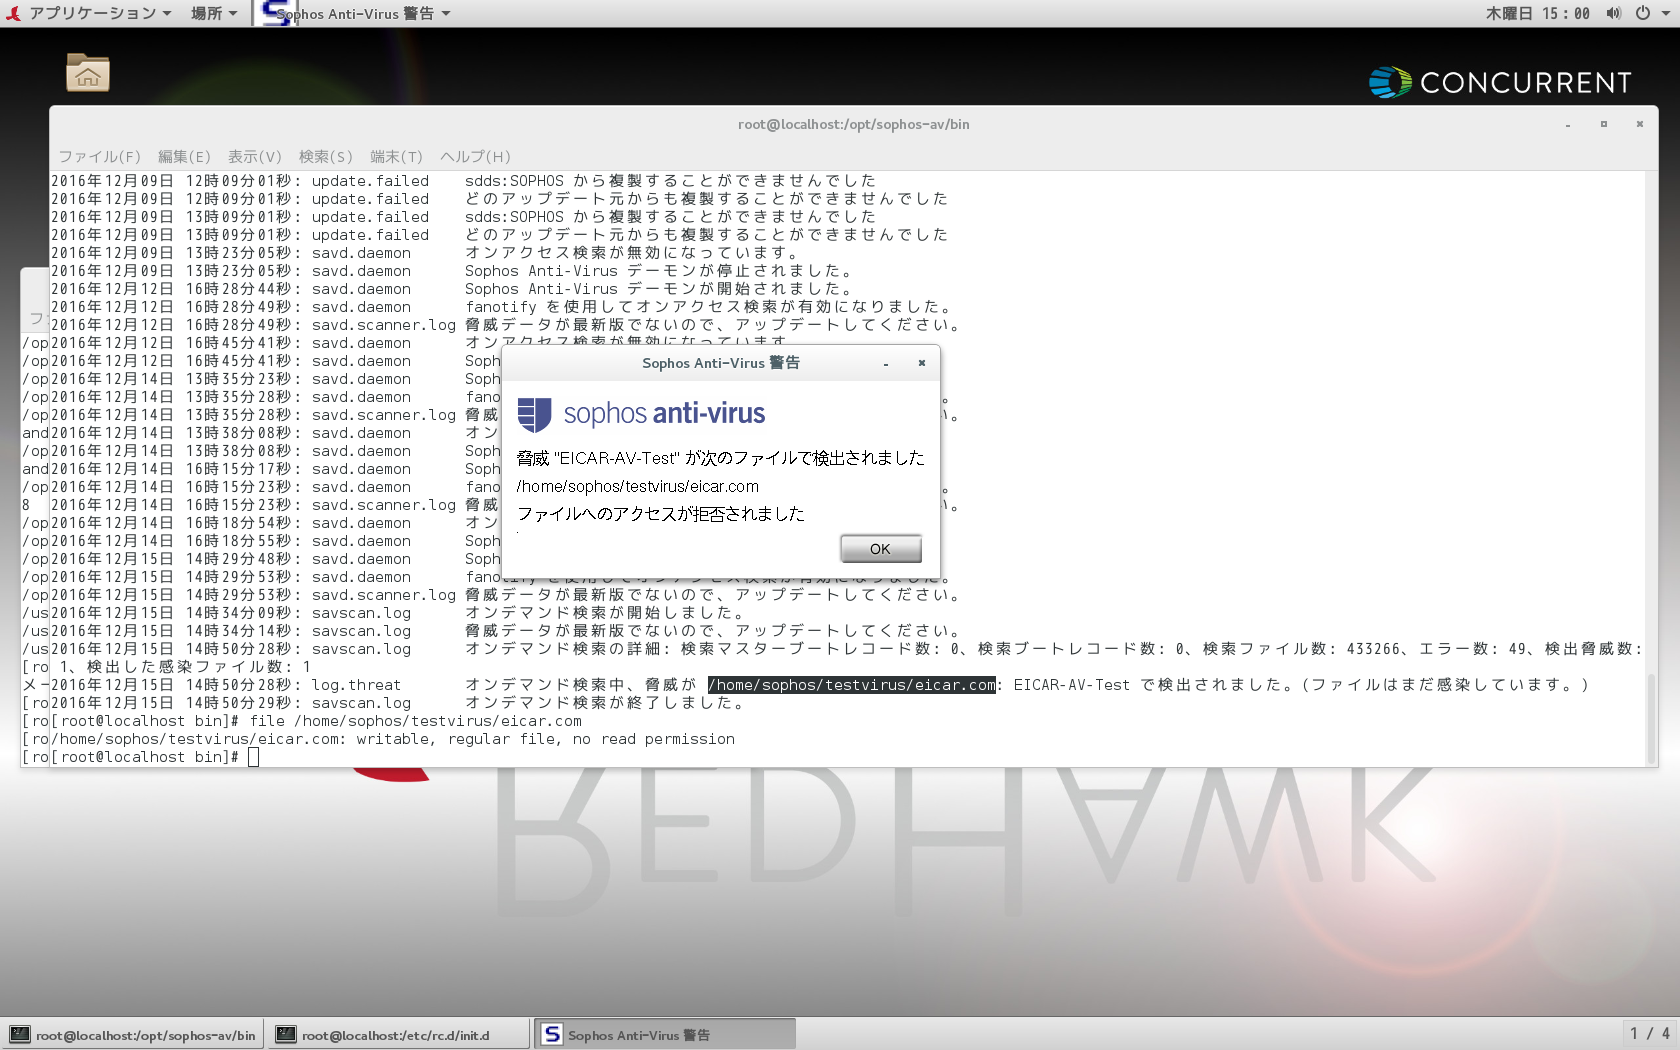Open the ファイル(F) terminal menu
1680x1050 pixels.
[x=100, y=156]
